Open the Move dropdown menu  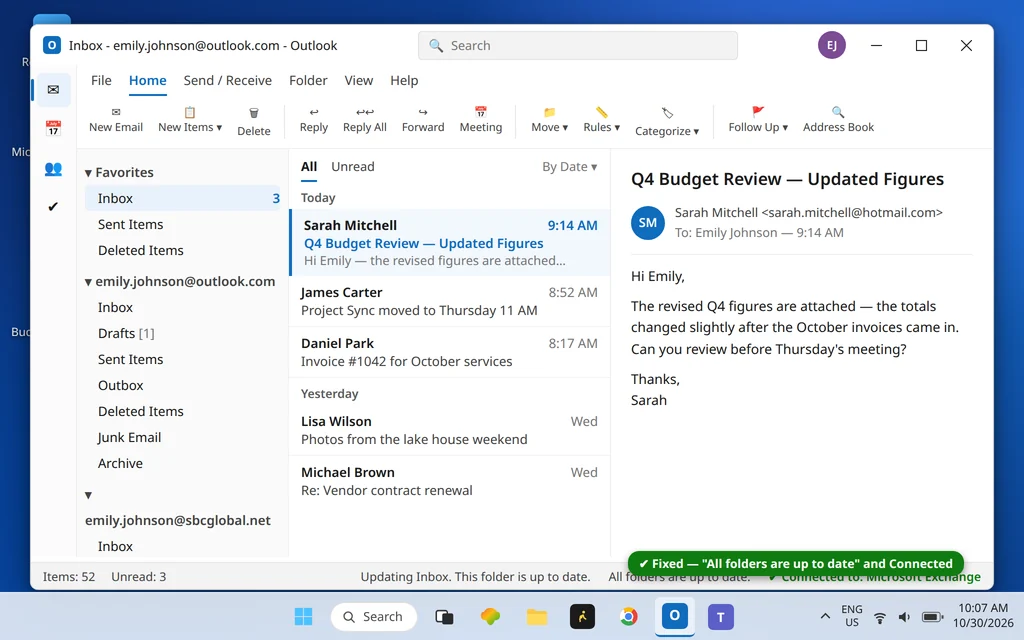click(549, 120)
